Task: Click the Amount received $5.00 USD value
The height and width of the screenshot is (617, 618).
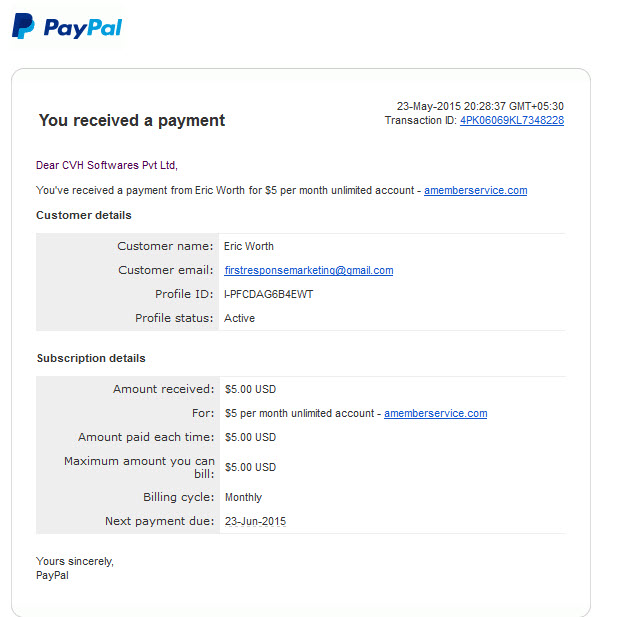Action: point(250,389)
